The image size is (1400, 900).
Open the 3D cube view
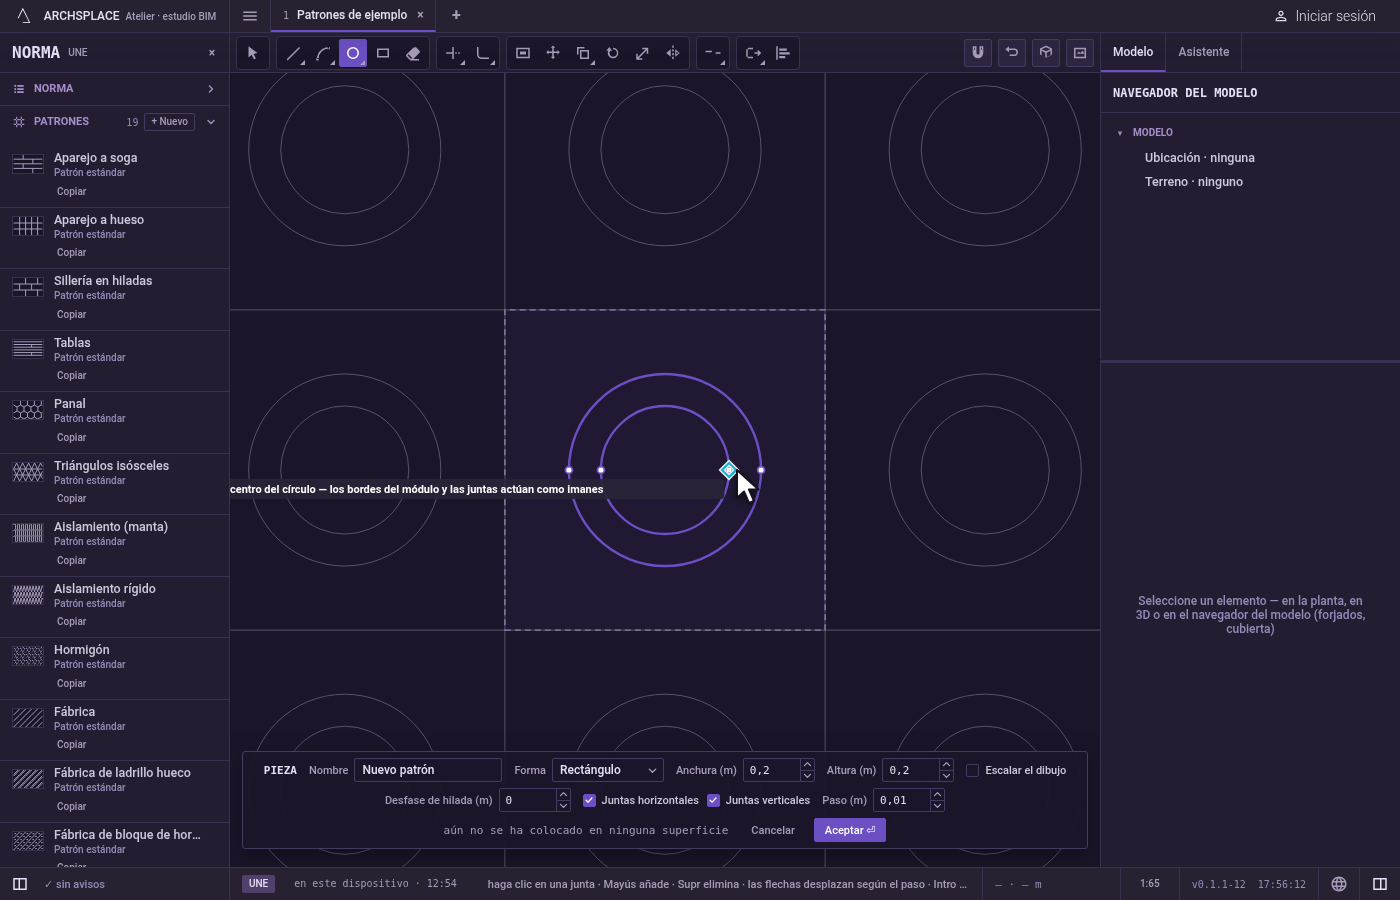pos(1046,53)
